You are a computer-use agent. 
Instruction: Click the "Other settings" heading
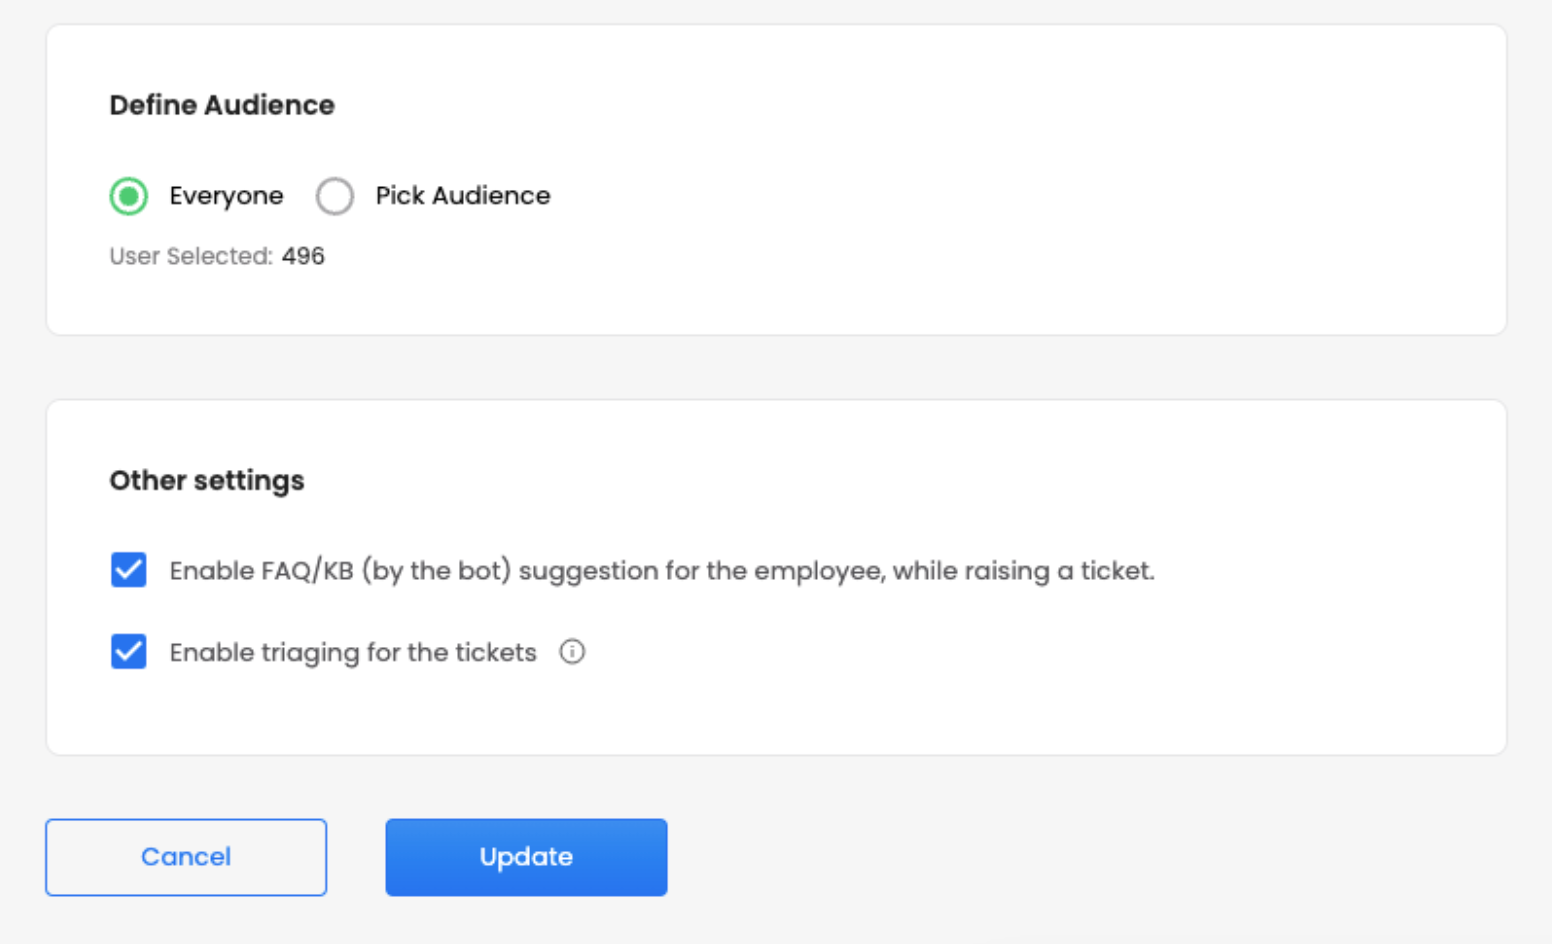click(x=207, y=481)
